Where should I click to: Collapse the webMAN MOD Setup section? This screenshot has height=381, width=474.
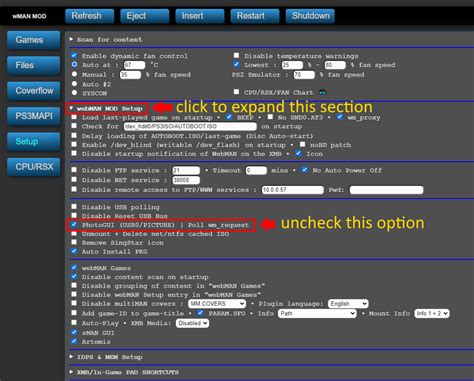tap(106, 108)
